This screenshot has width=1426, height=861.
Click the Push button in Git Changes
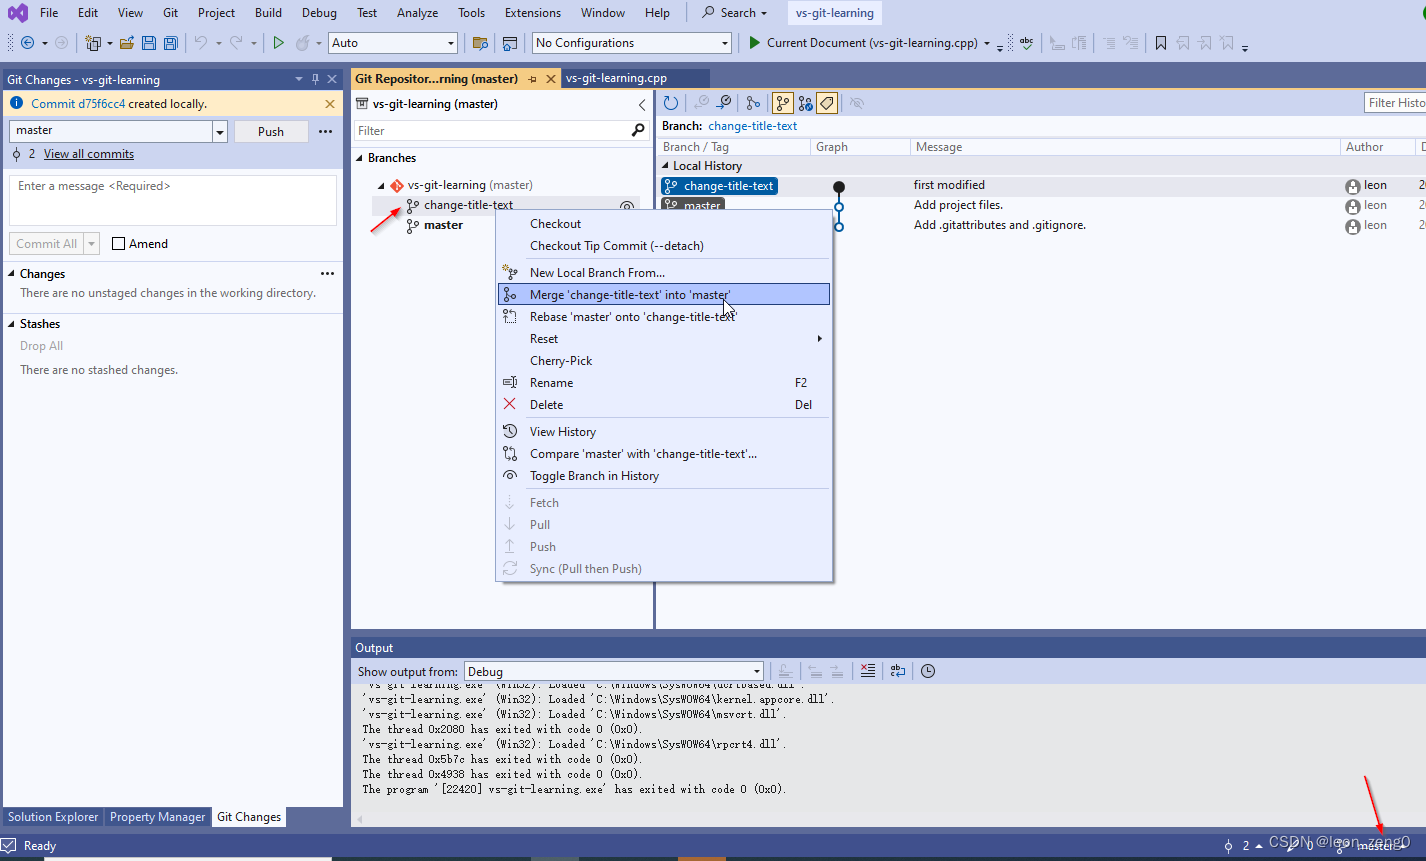(x=271, y=131)
